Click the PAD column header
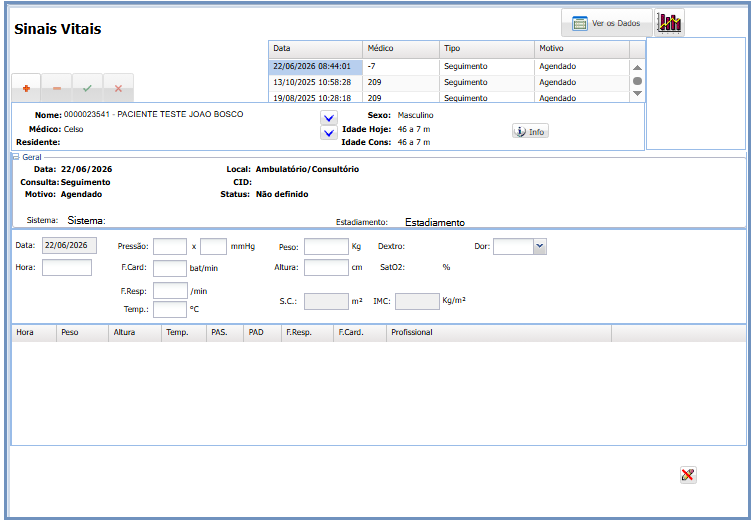The height and width of the screenshot is (524, 756). pyautogui.click(x=262, y=333)
